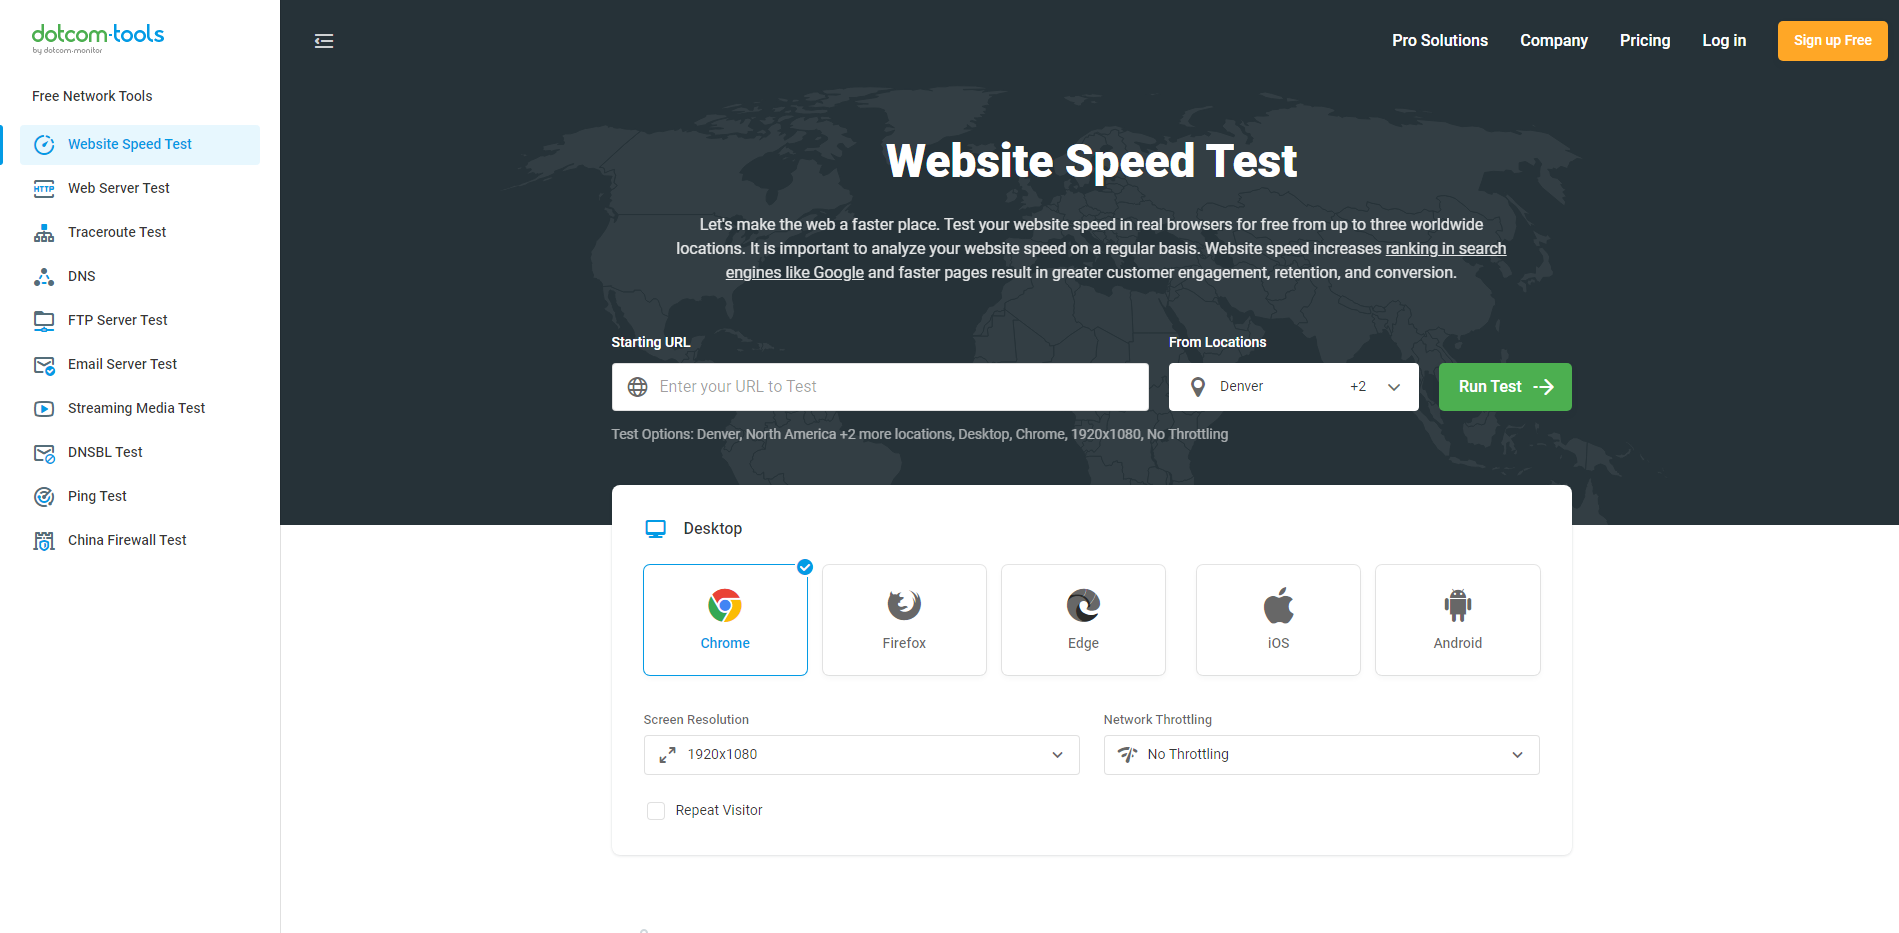Click the blue checkmark badge on Chrome
The image size is (1899, 933).
point(805,567)
